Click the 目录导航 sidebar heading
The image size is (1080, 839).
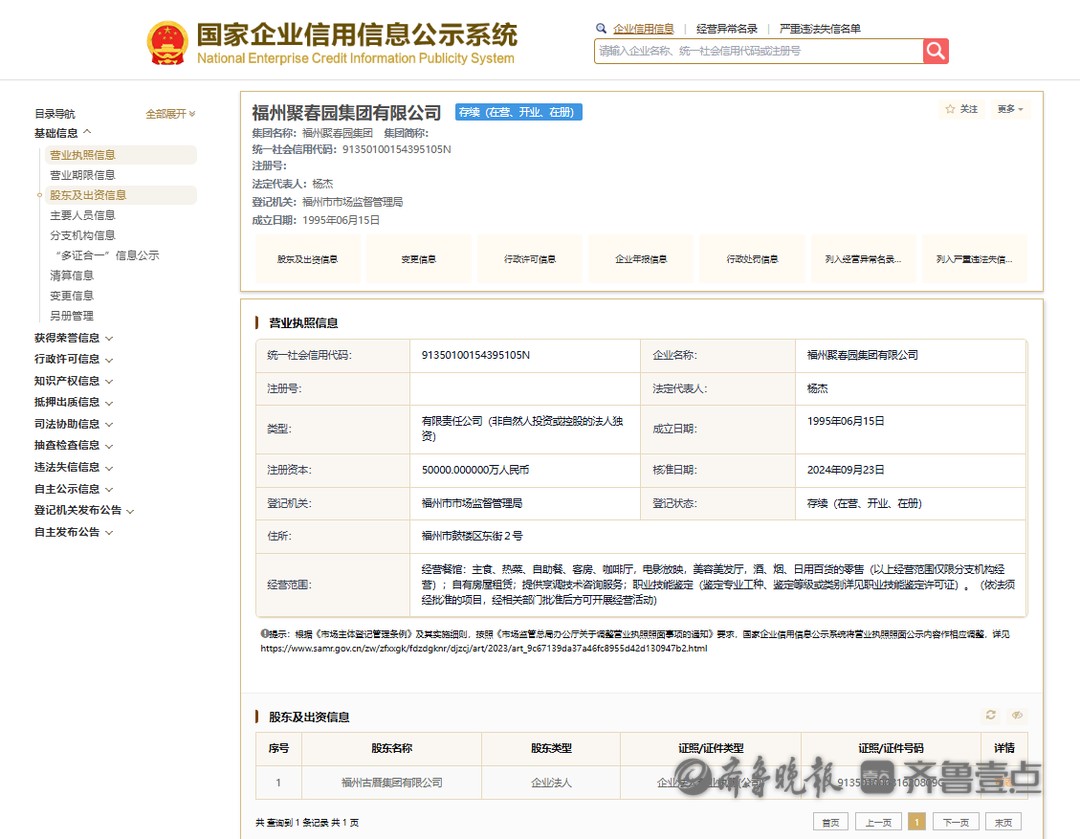[54, 114]
